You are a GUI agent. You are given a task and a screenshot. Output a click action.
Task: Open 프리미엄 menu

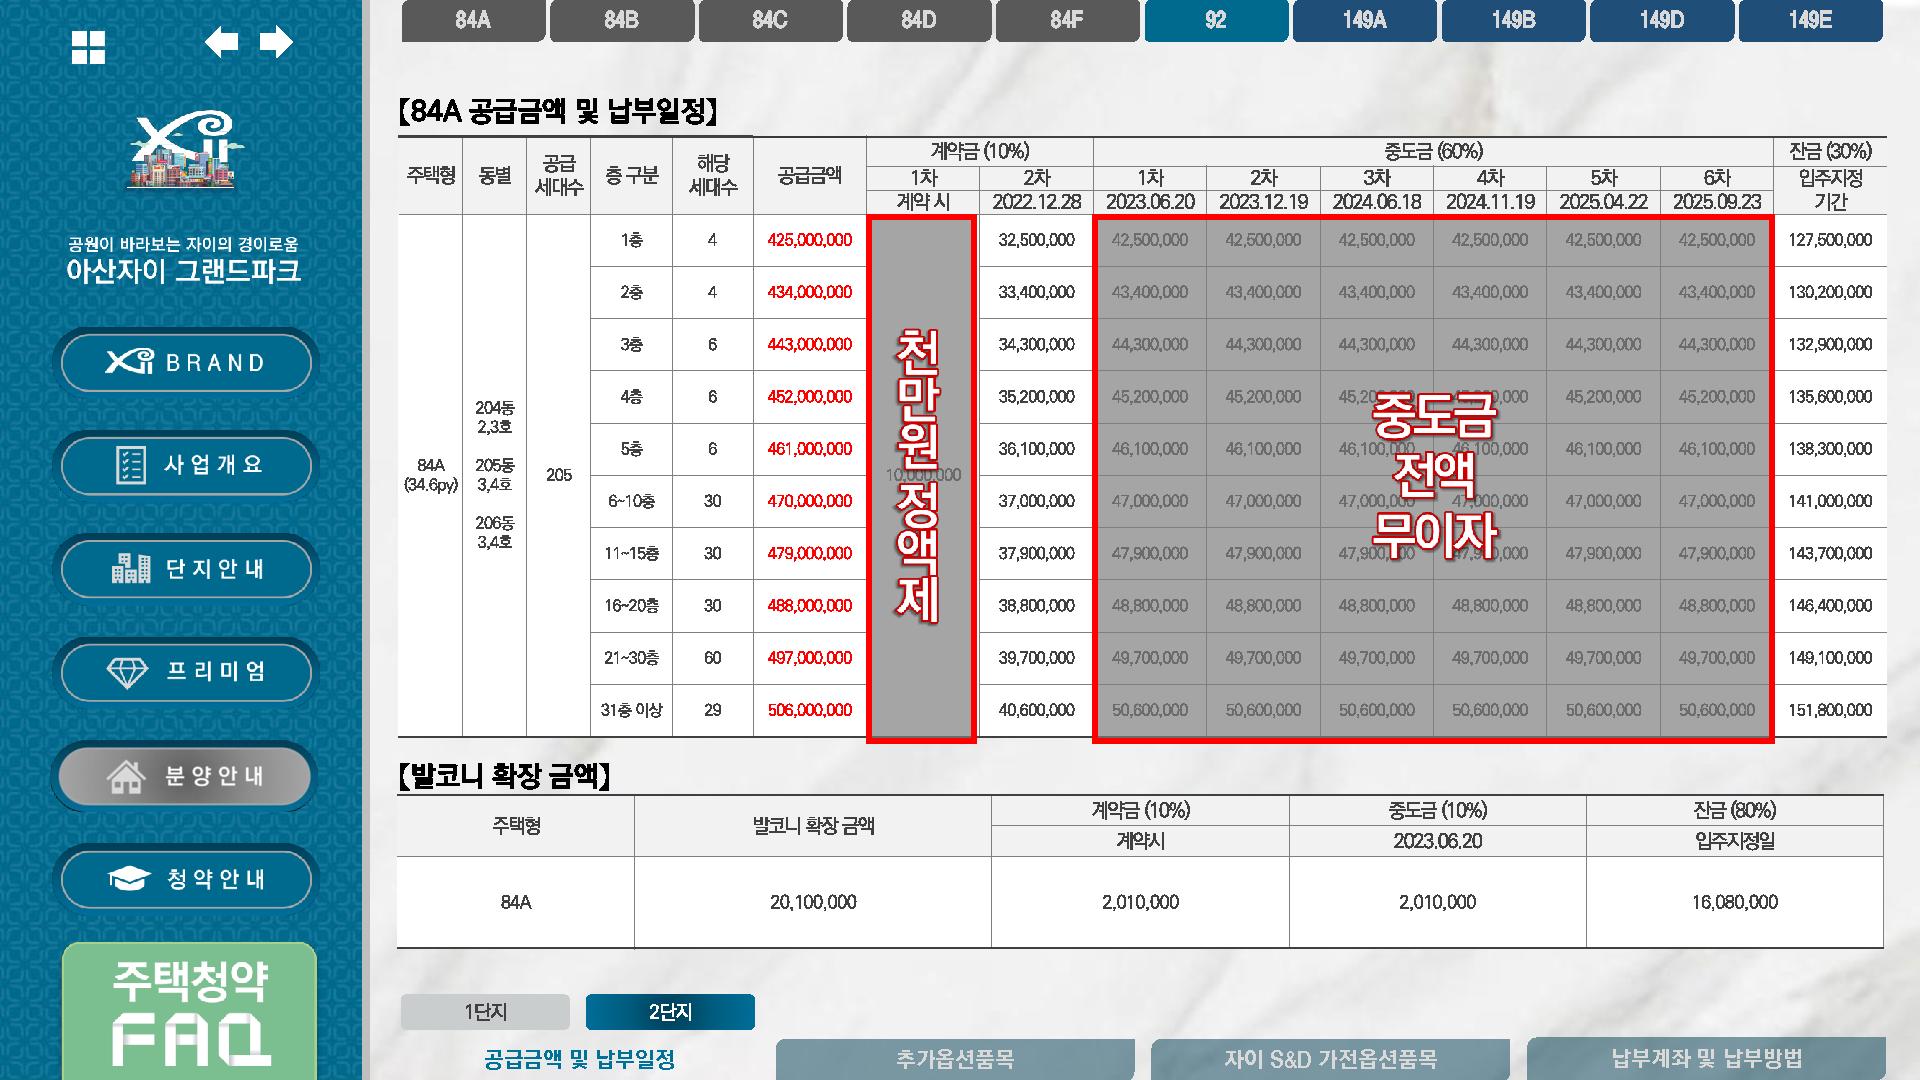(186, 672)
